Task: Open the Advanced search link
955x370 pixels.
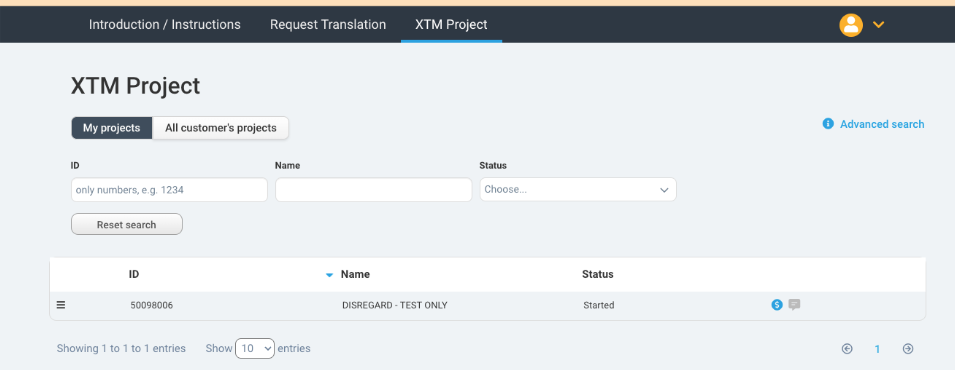Action: 882,124
